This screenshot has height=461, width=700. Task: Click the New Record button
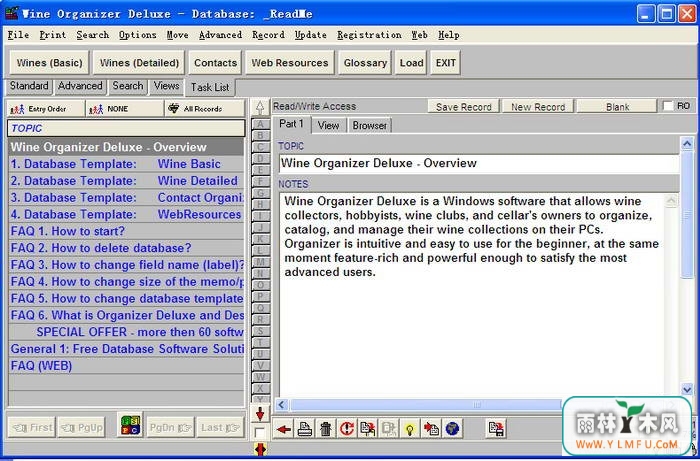click(x=538, y=107)
